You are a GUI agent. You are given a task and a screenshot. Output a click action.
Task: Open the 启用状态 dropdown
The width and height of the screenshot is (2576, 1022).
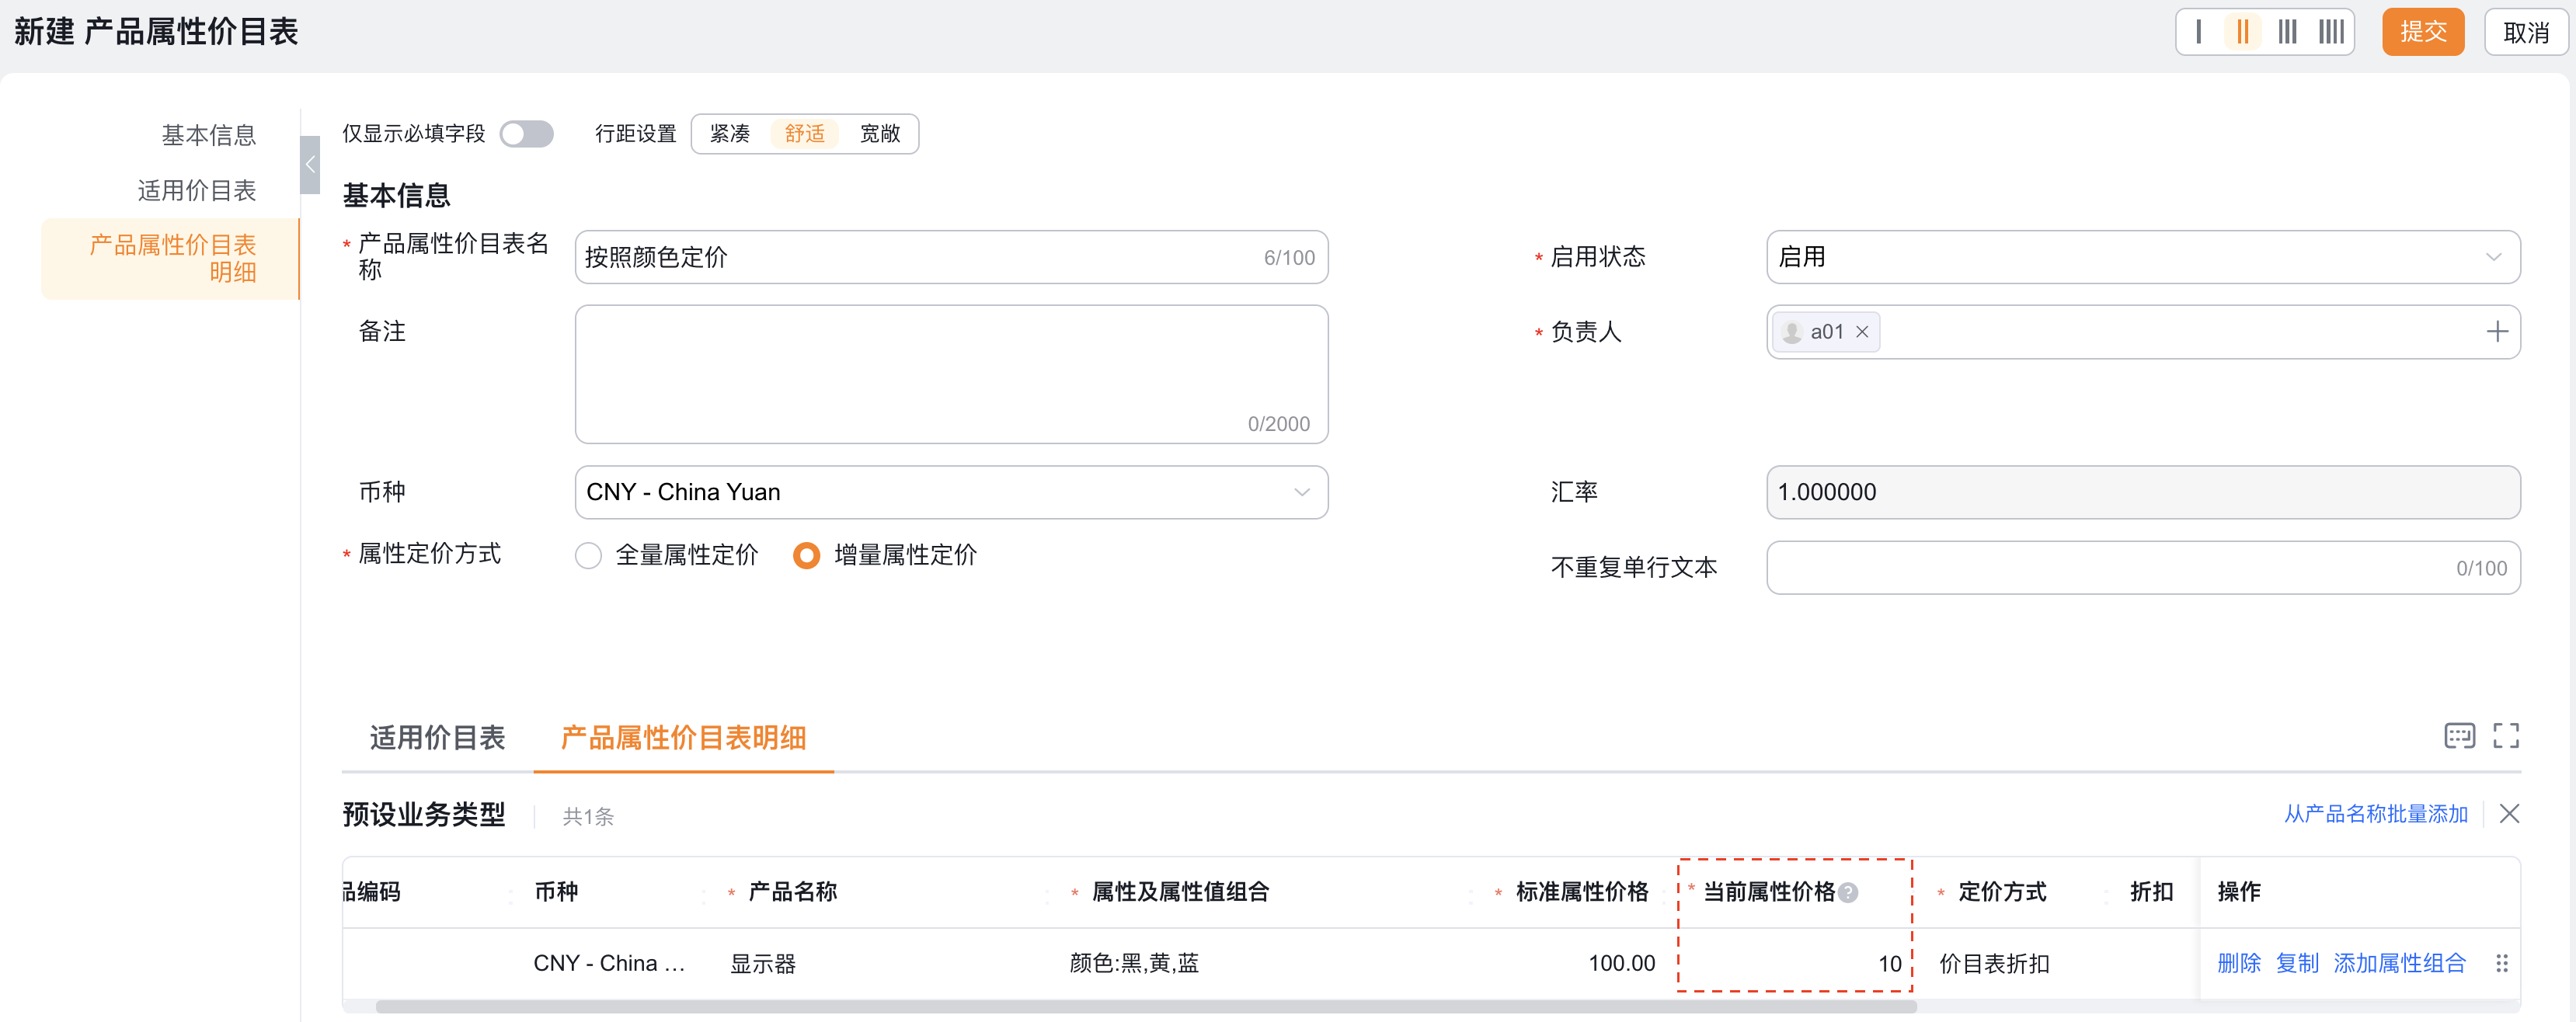coord(2142,257)
